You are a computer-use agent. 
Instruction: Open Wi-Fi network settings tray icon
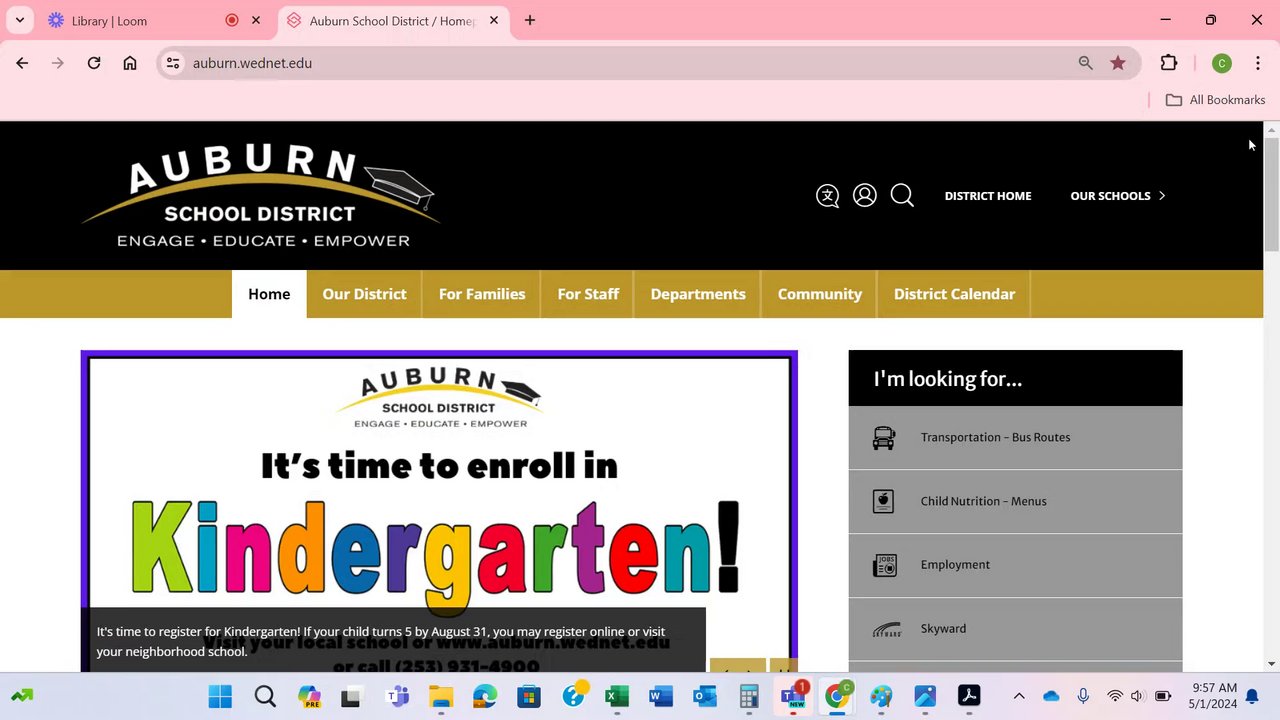coord(1114,696)
